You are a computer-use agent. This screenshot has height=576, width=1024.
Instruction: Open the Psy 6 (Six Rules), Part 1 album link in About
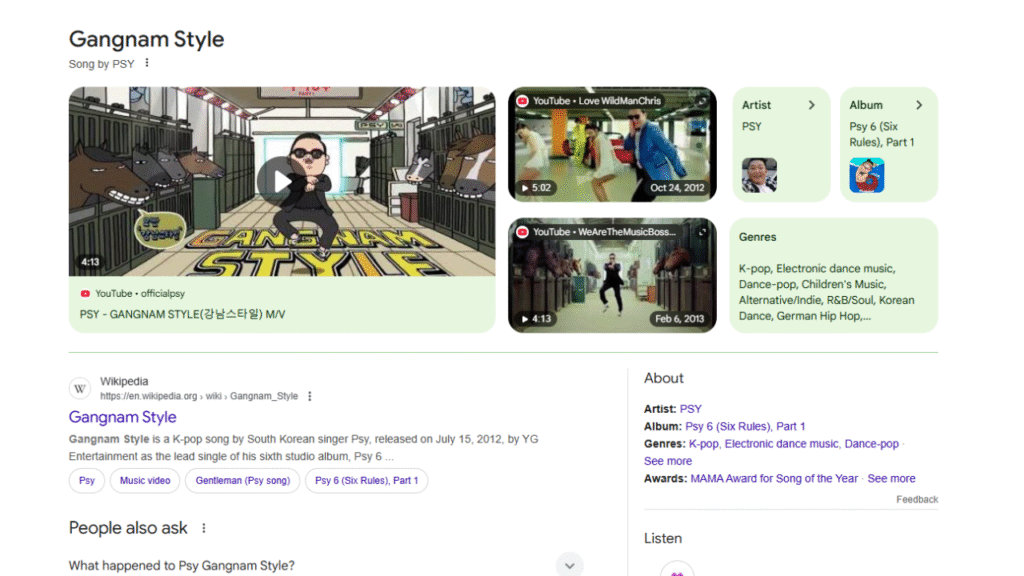pos(745,426)
